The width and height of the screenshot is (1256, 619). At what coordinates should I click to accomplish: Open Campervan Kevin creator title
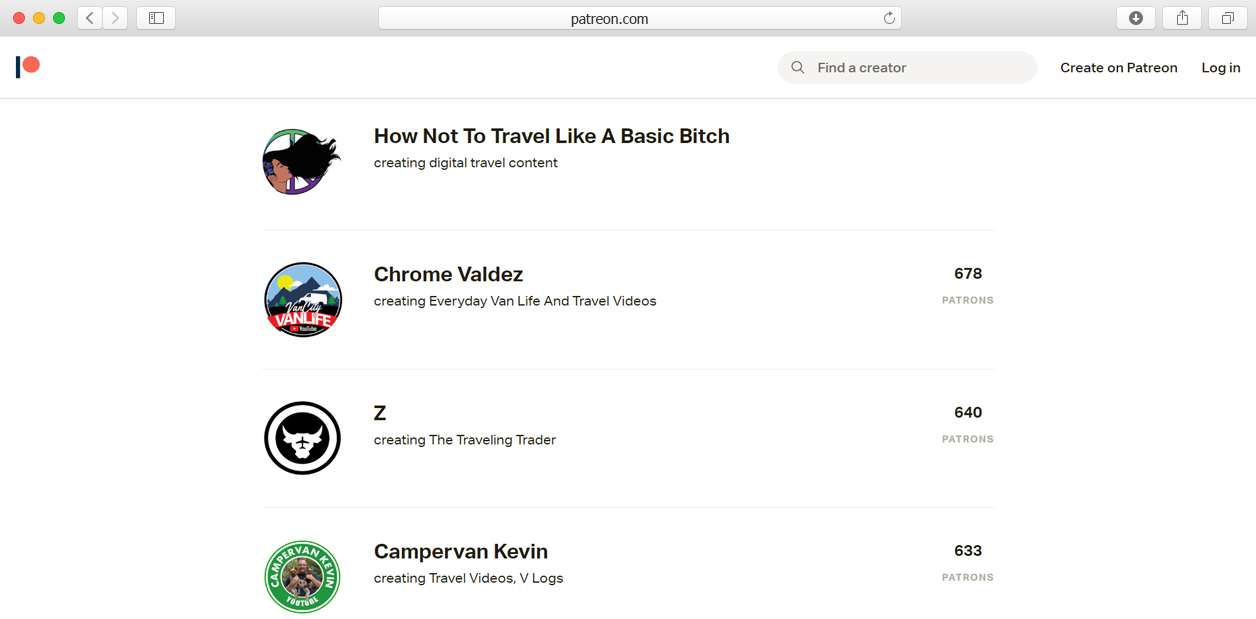click(x=460, y=551)
